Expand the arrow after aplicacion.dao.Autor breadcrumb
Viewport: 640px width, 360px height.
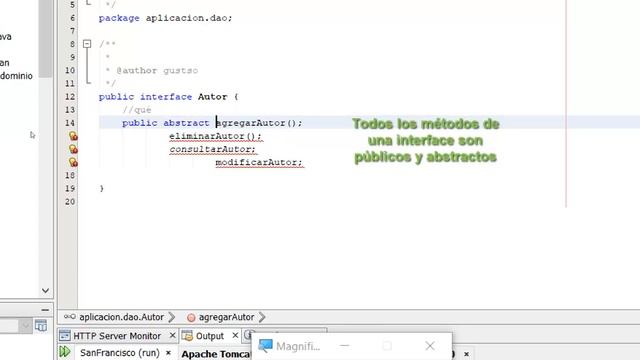click(x=172, y=317)
